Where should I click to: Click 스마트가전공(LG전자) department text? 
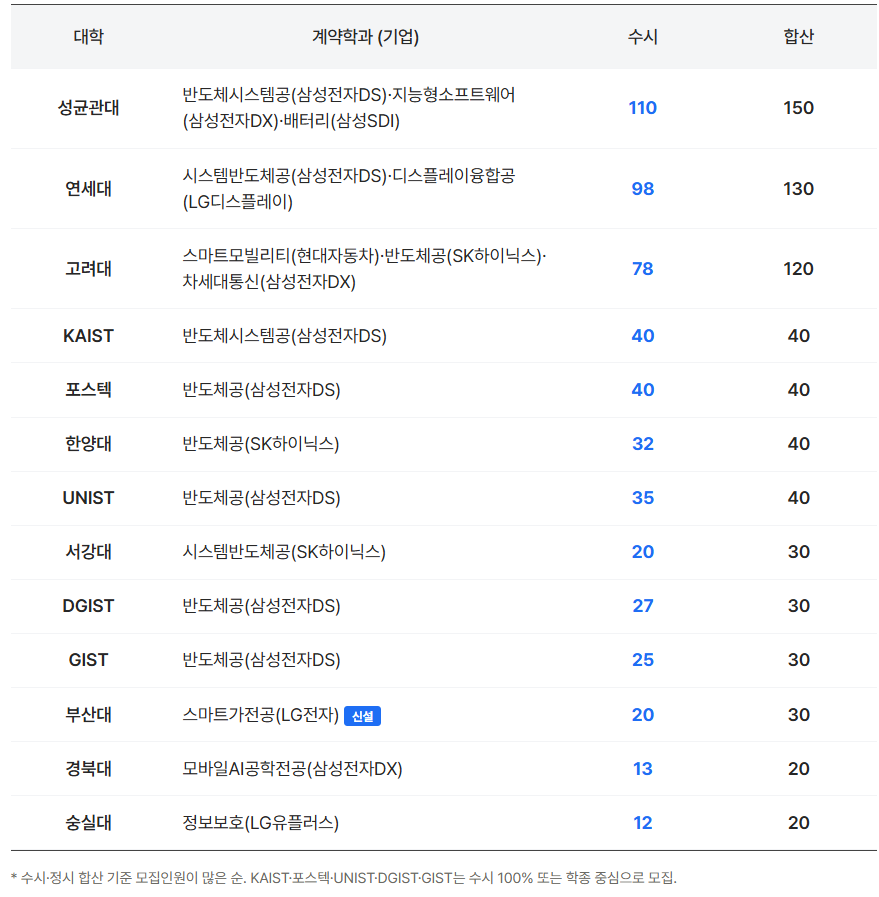[261, 715]
